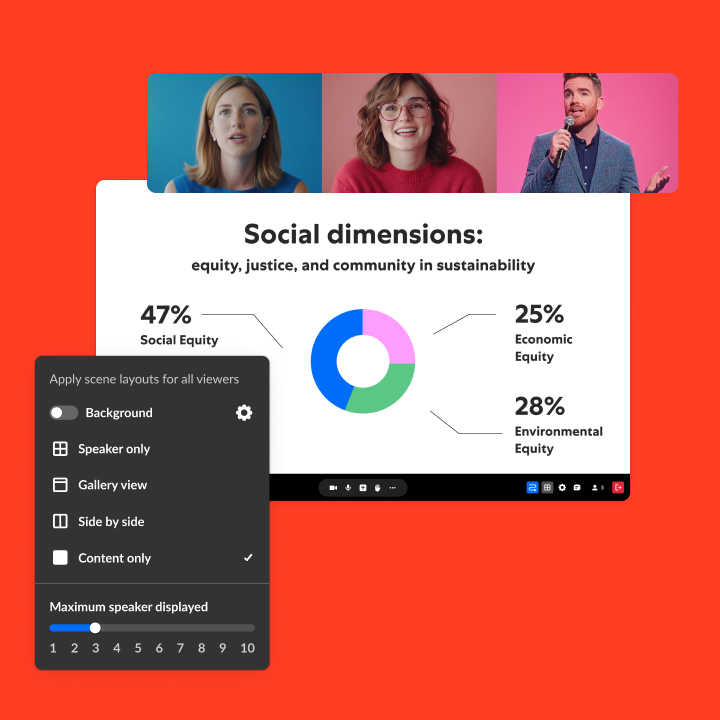Select the woman with glasses video
The width and height of the screenshot is (720, 720).
pyautogui.click(x=409, y=133)
